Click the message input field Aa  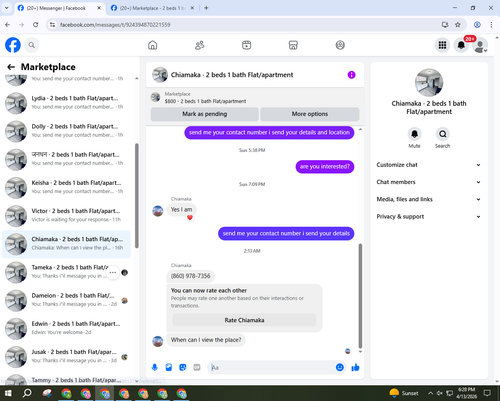[270, 367]
